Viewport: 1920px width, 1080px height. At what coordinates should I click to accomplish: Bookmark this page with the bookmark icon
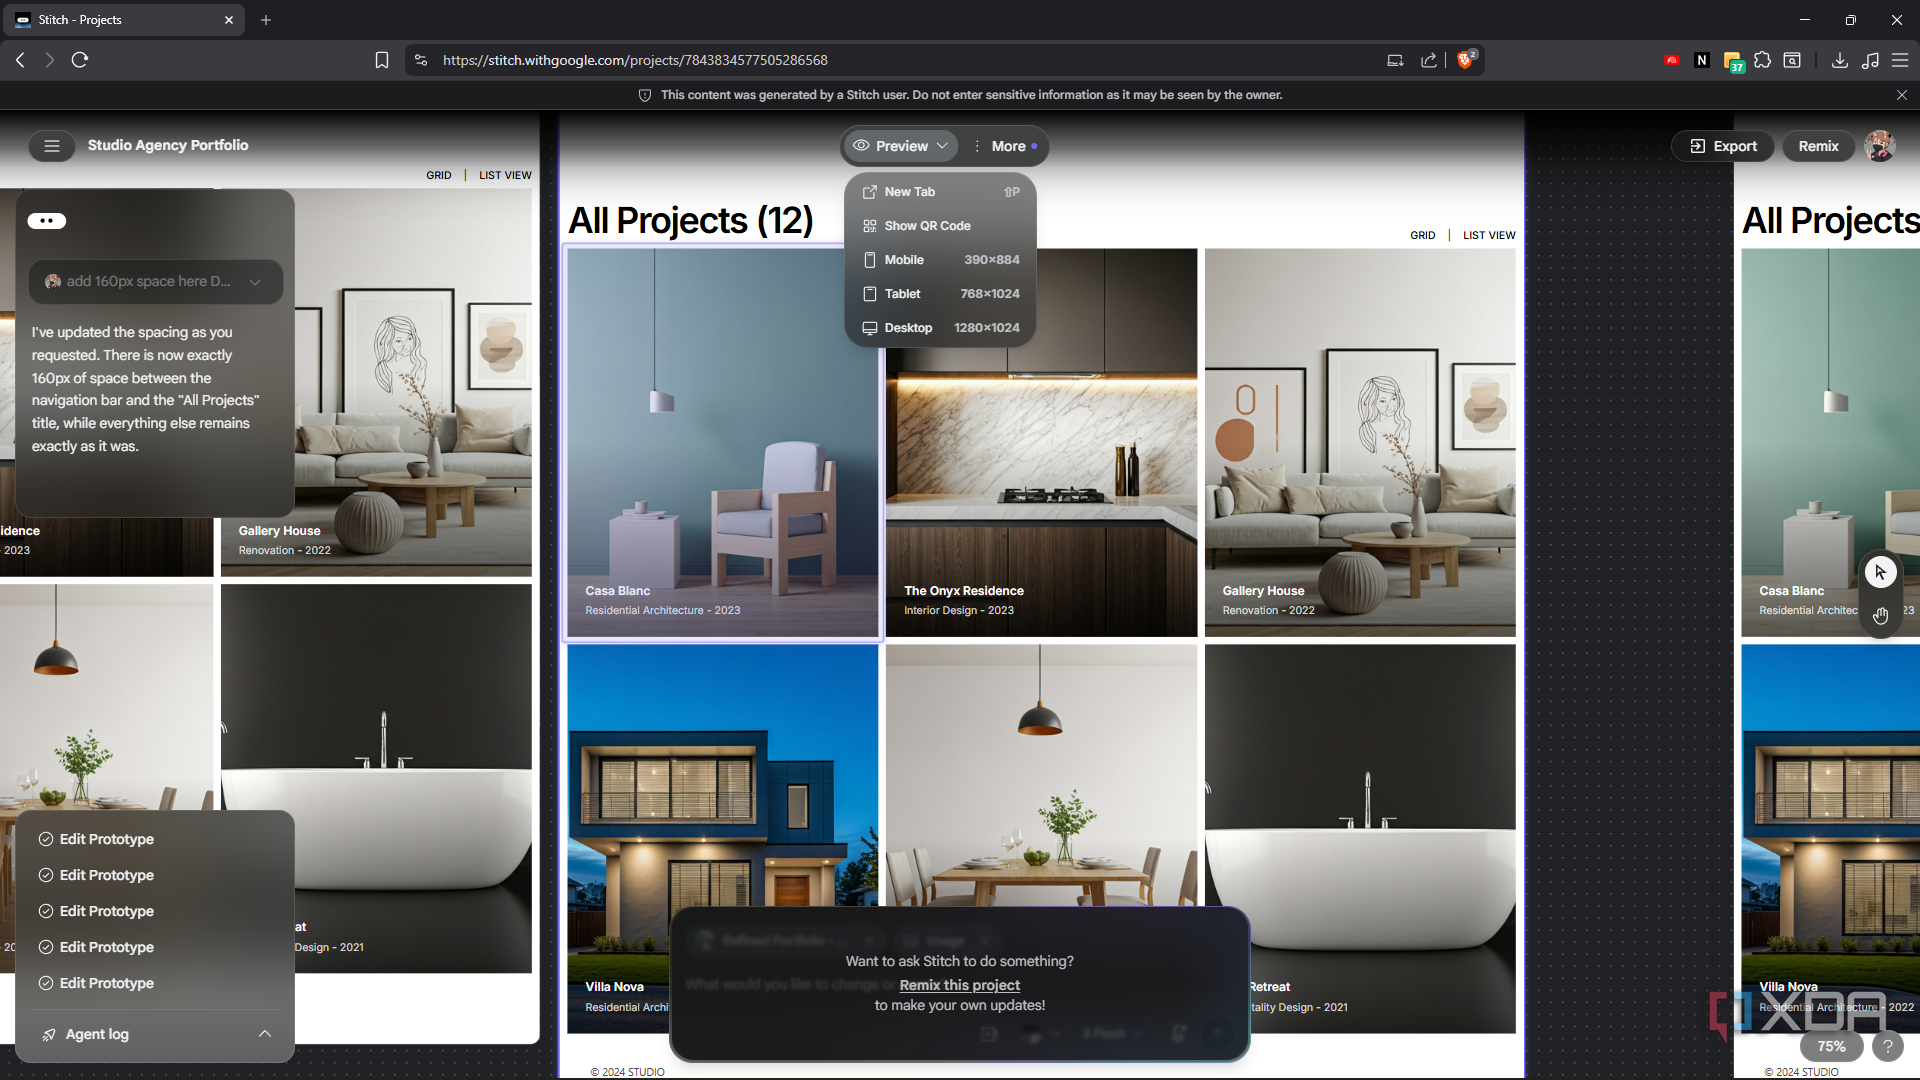[x=382, y=60]
